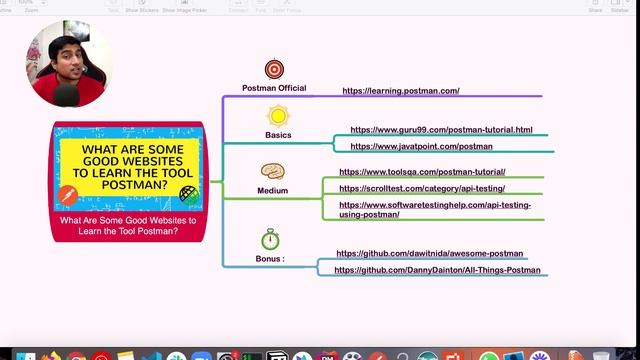
Task: Select the Medium topic label
Action: tap(273, 191)
